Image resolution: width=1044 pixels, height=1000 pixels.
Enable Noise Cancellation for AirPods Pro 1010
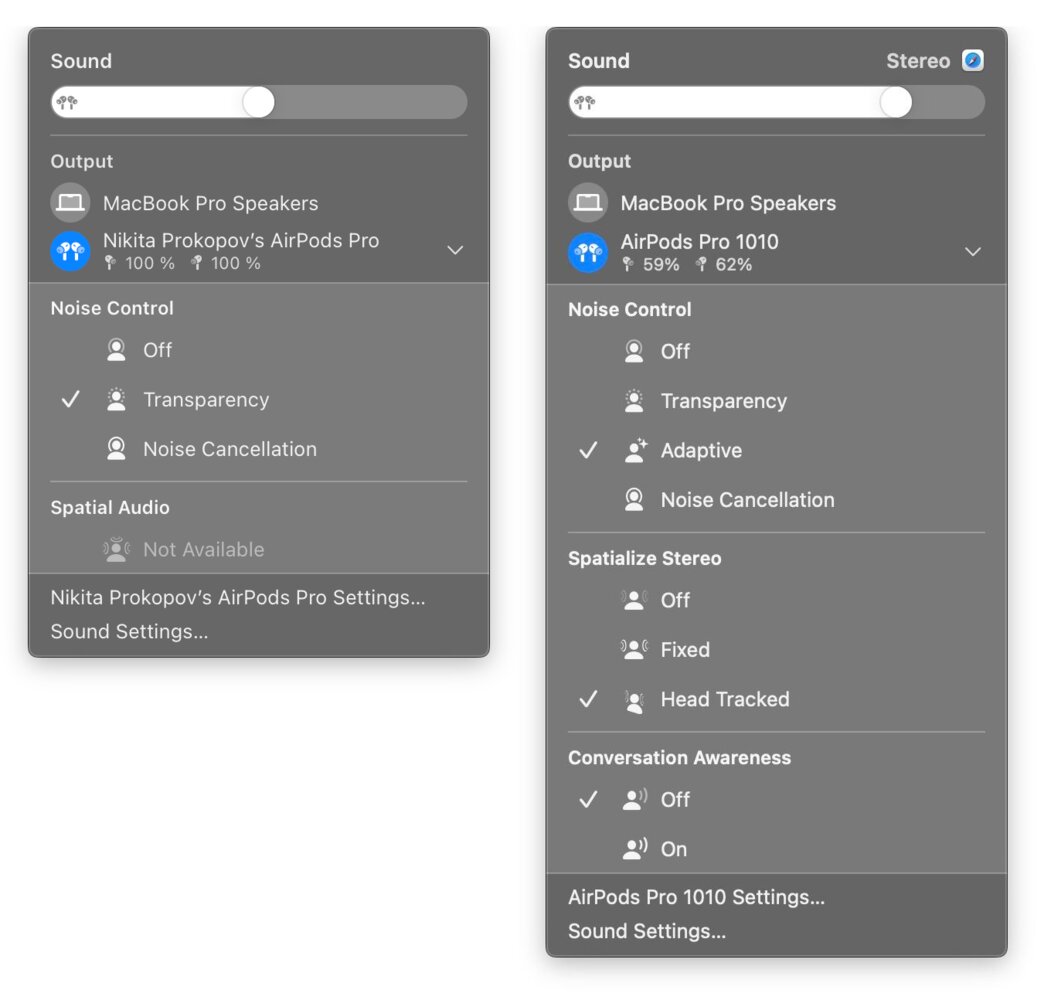[x=776, y=500]
